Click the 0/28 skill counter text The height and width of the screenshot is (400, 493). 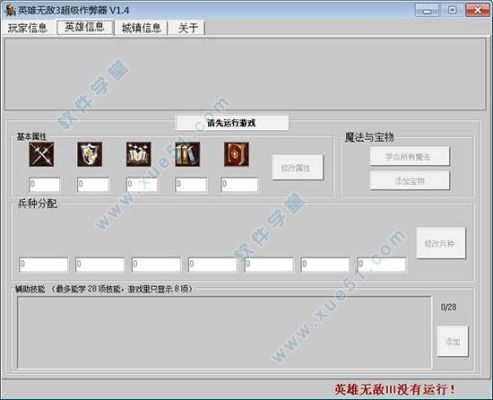[448, 307]
